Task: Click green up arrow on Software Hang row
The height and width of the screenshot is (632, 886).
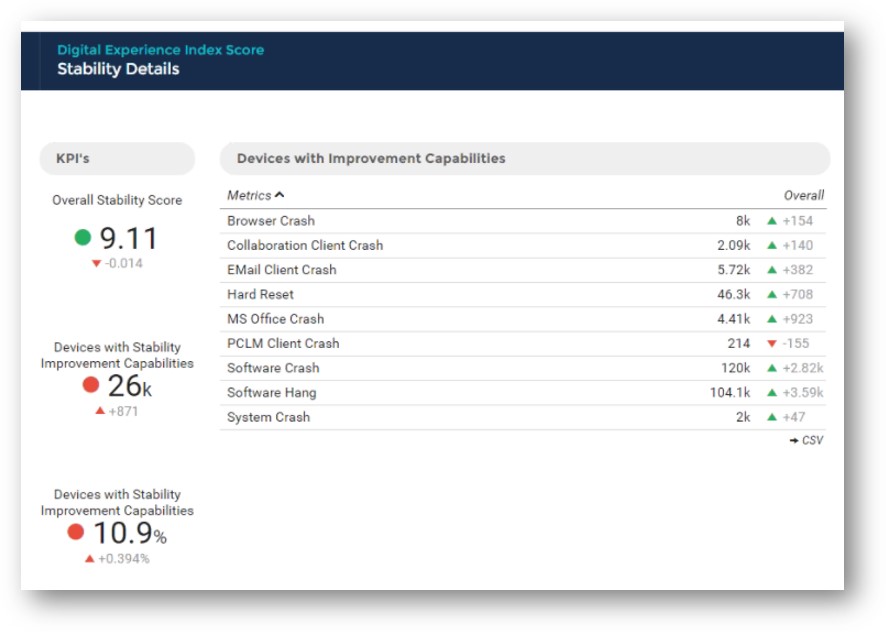Action: coord(771,393)
